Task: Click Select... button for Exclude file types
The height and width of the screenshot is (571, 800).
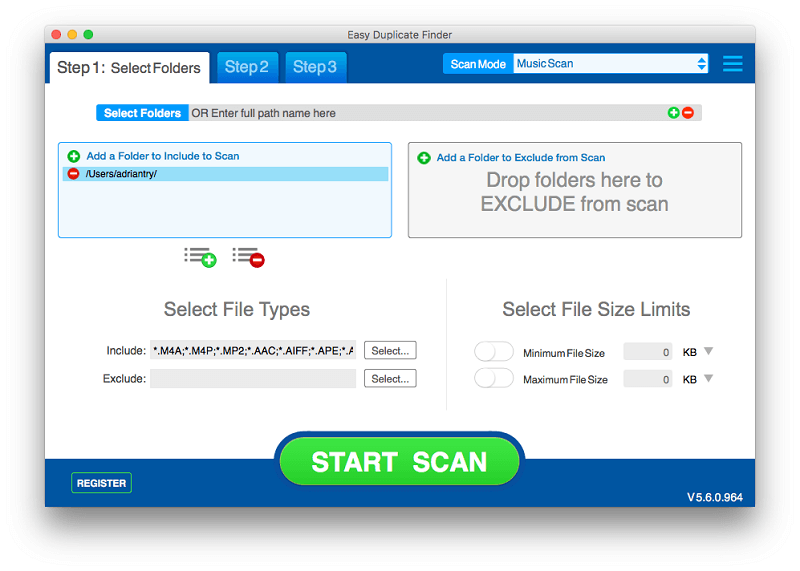Action: coord(390,379)
